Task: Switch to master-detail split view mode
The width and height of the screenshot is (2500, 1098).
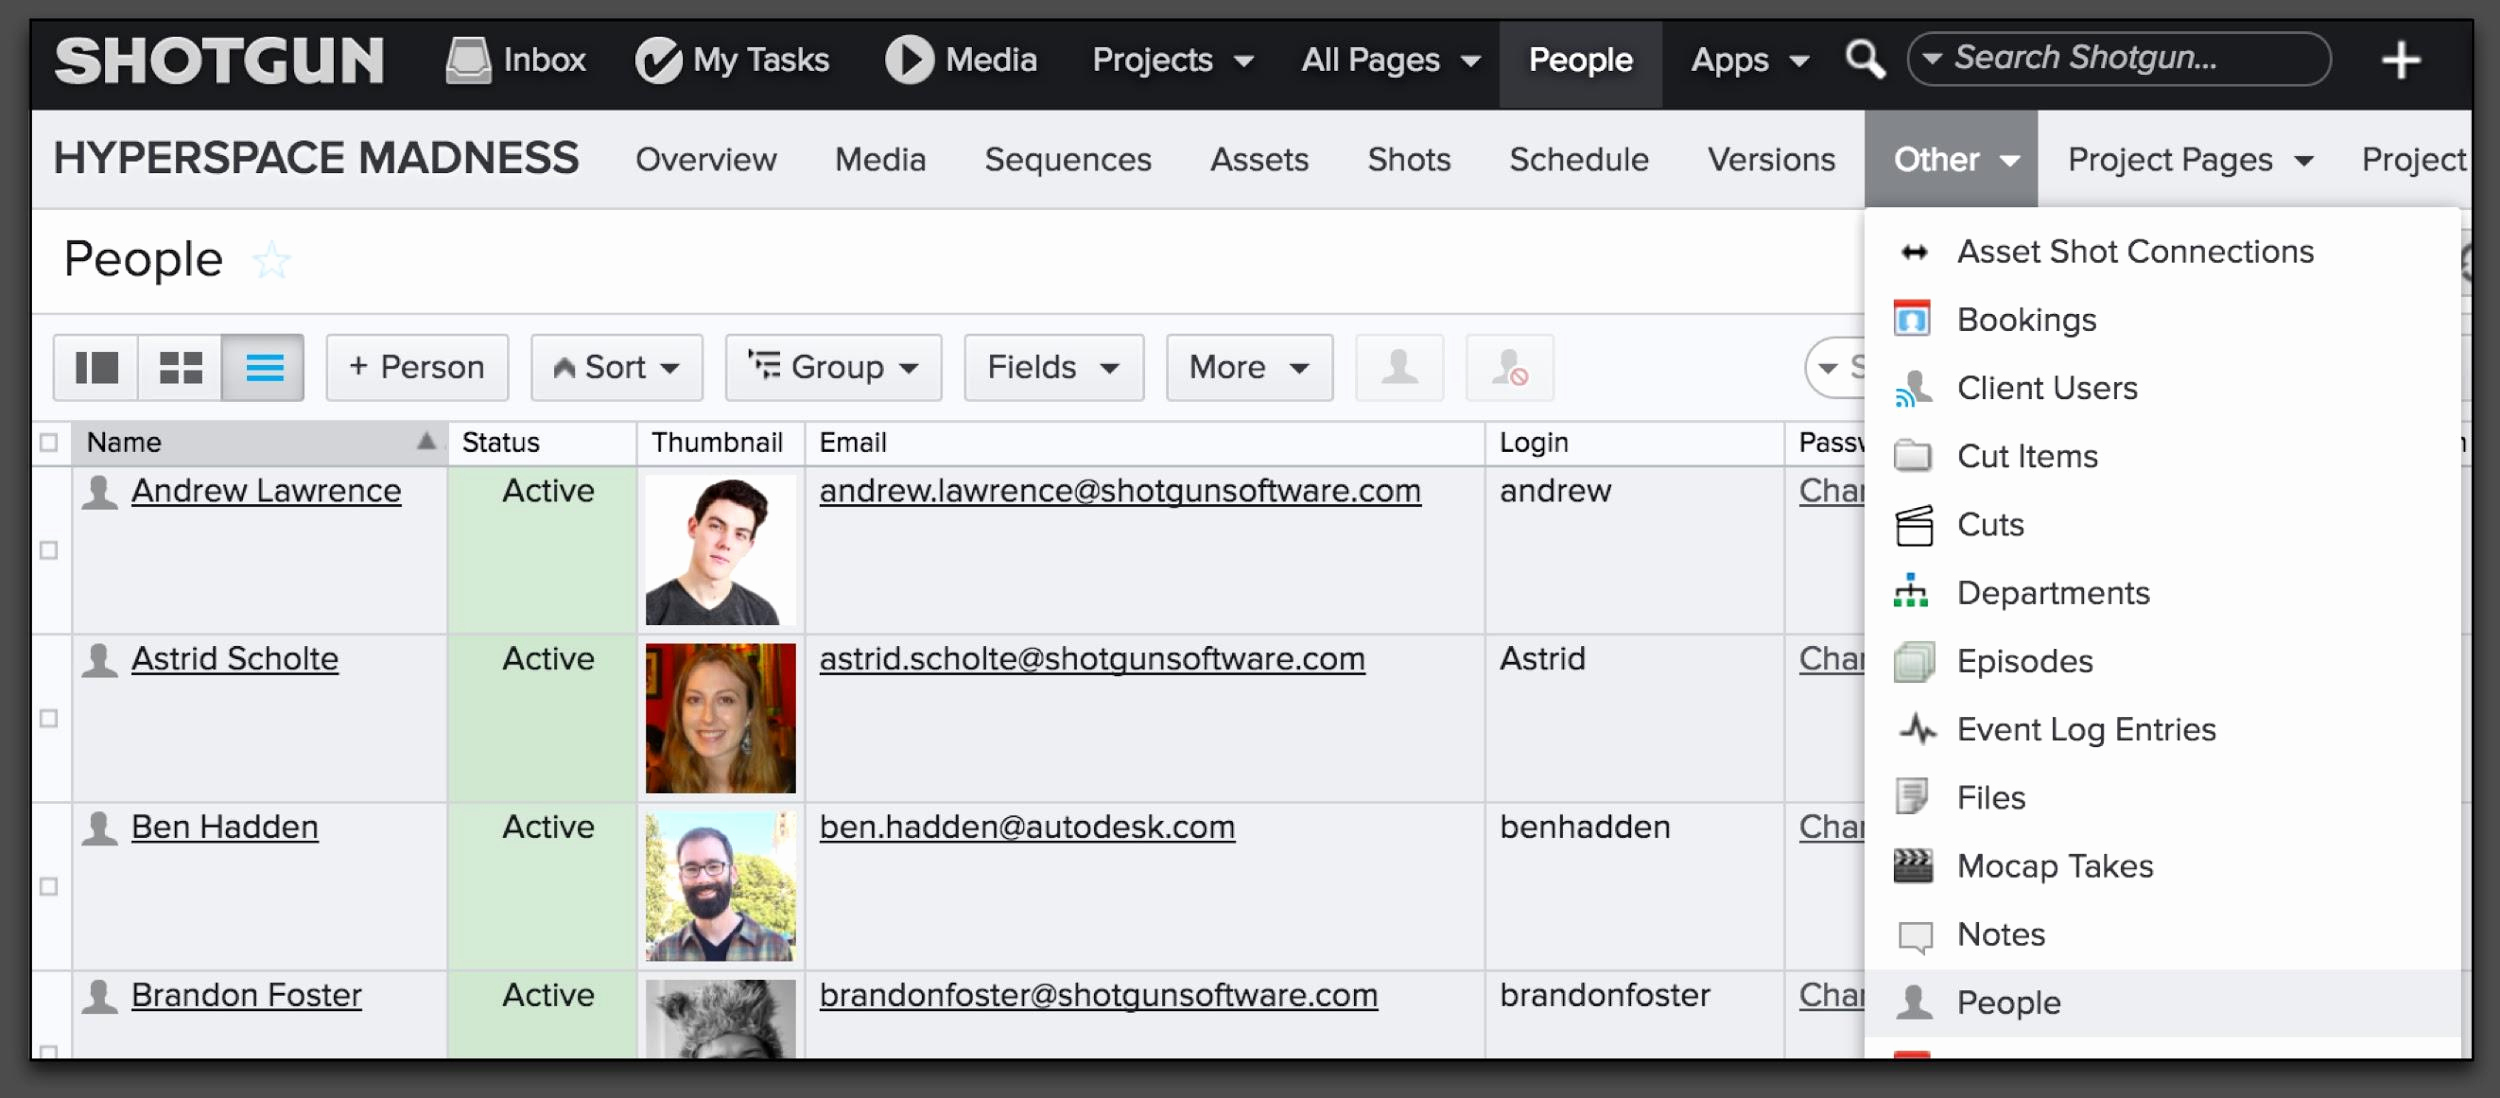Action: pos(97,367)
